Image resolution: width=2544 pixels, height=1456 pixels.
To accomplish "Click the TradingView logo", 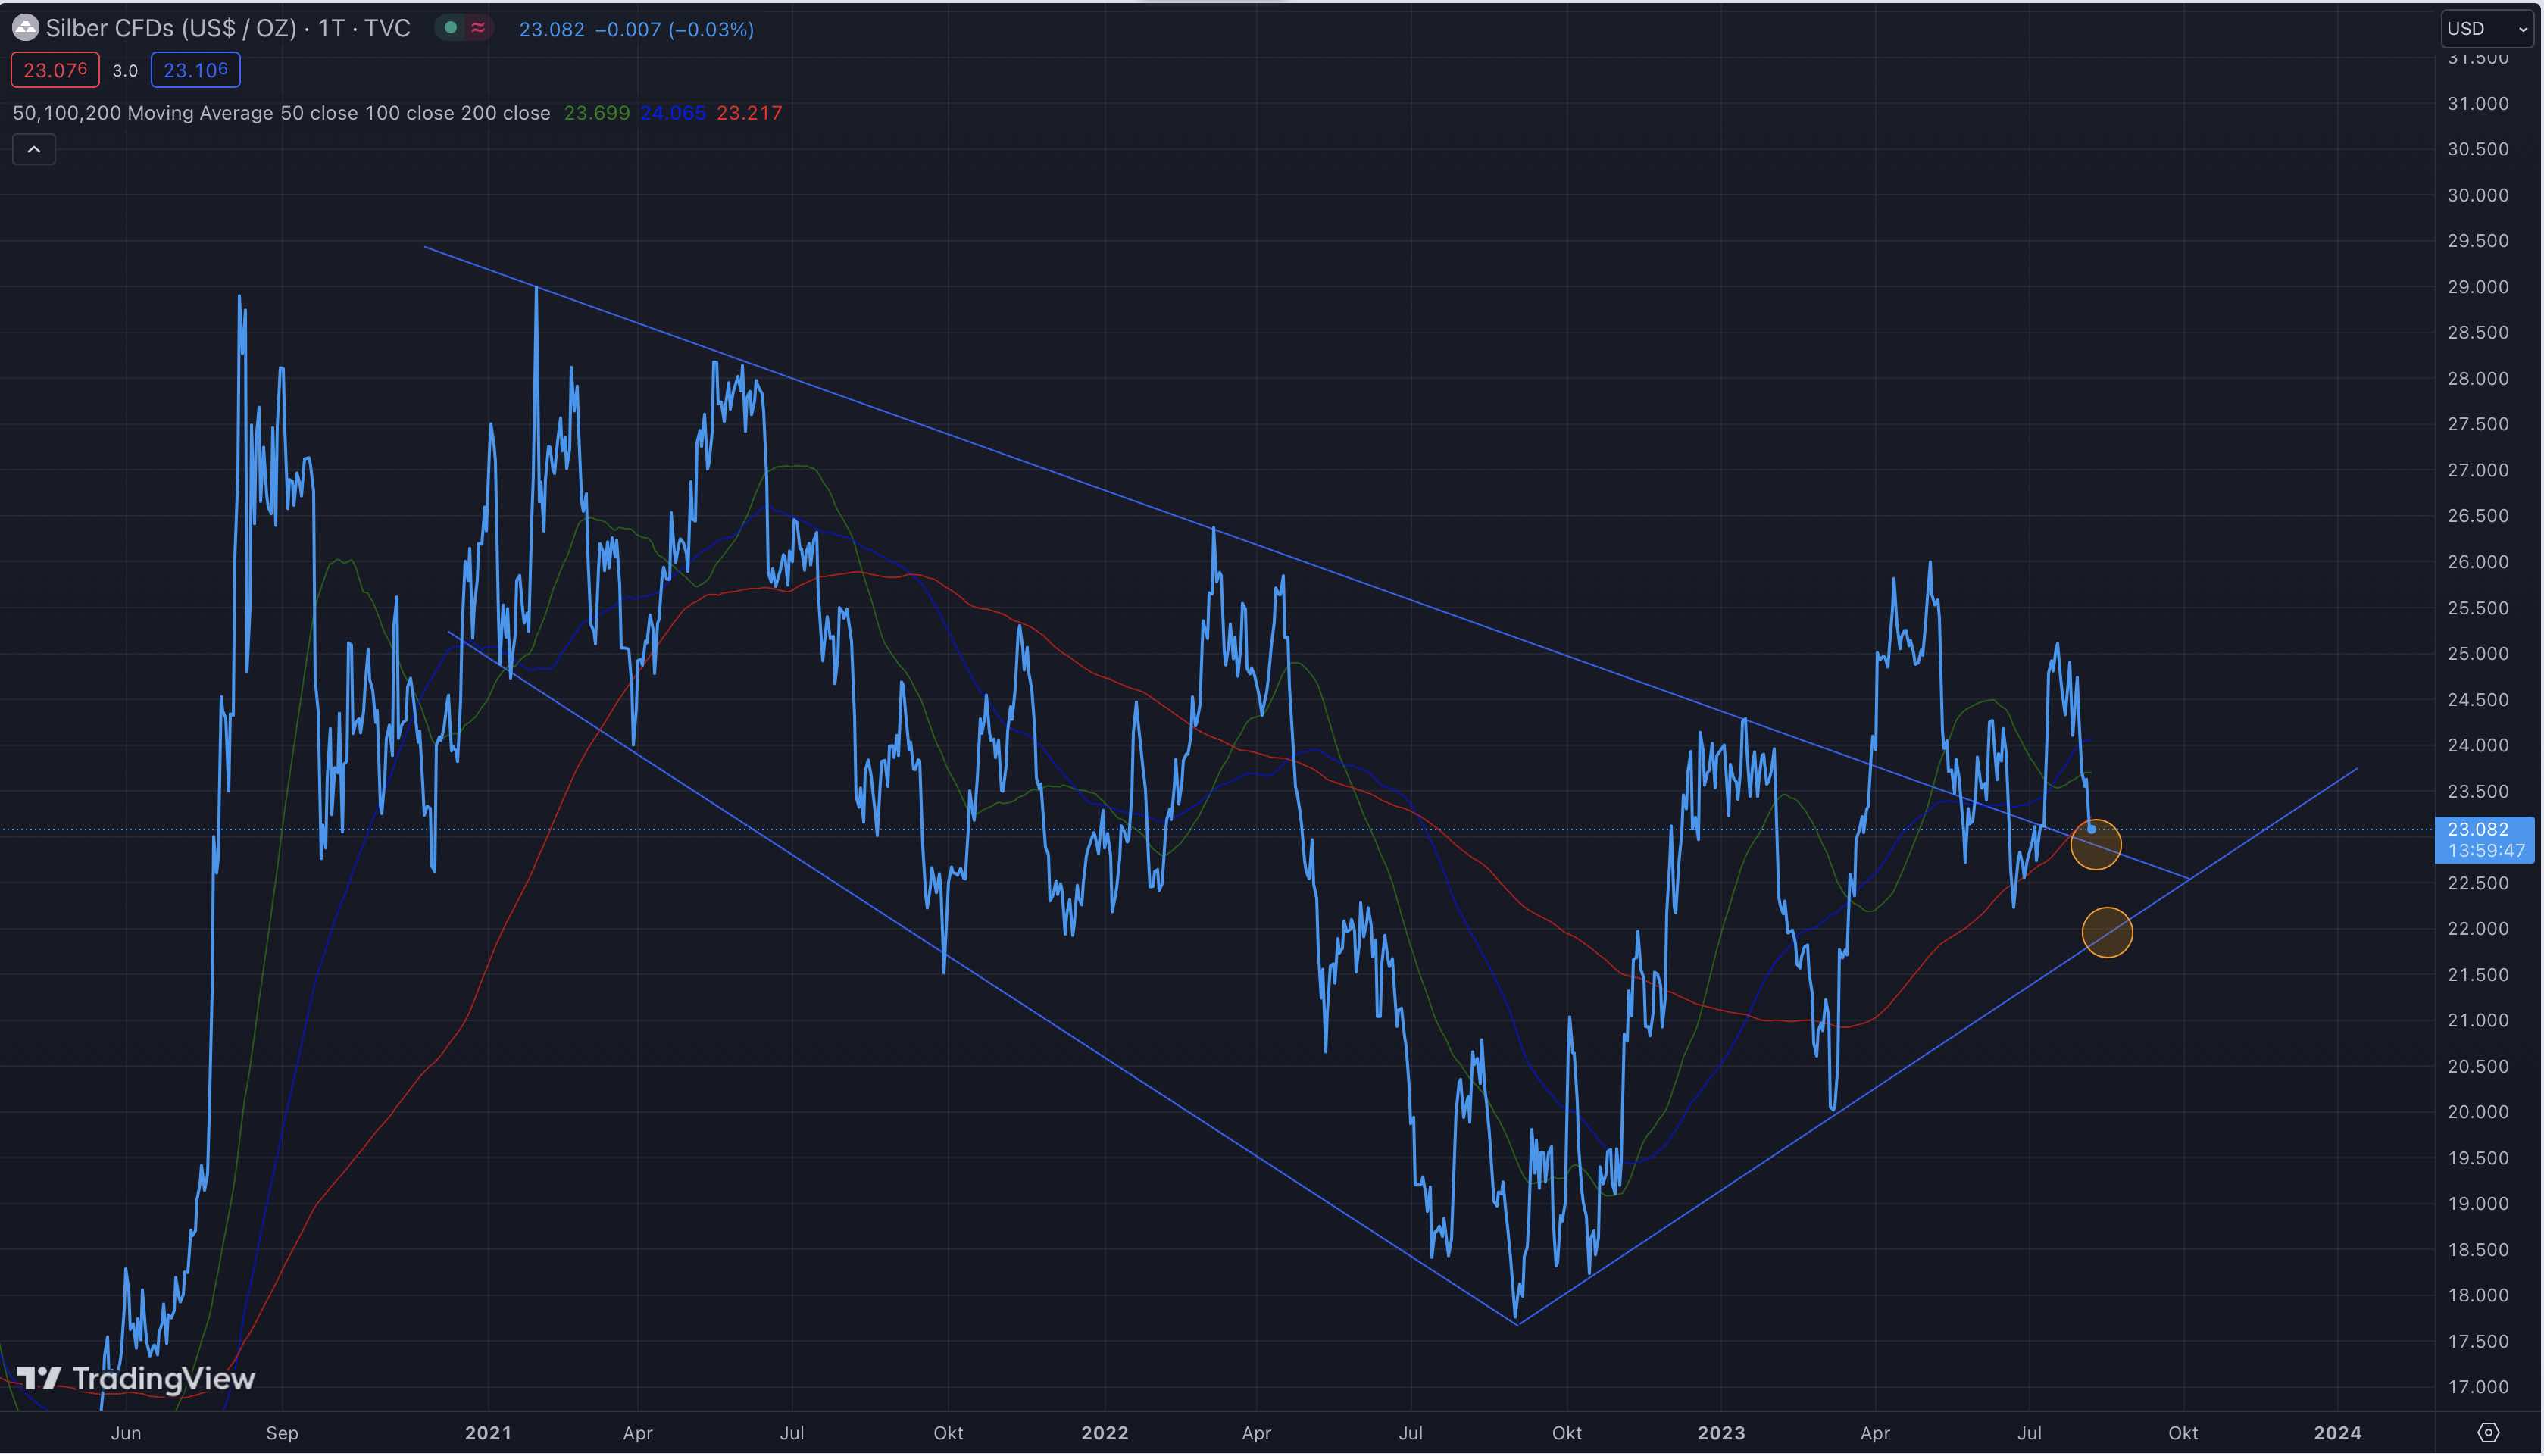I will 136,1379.
